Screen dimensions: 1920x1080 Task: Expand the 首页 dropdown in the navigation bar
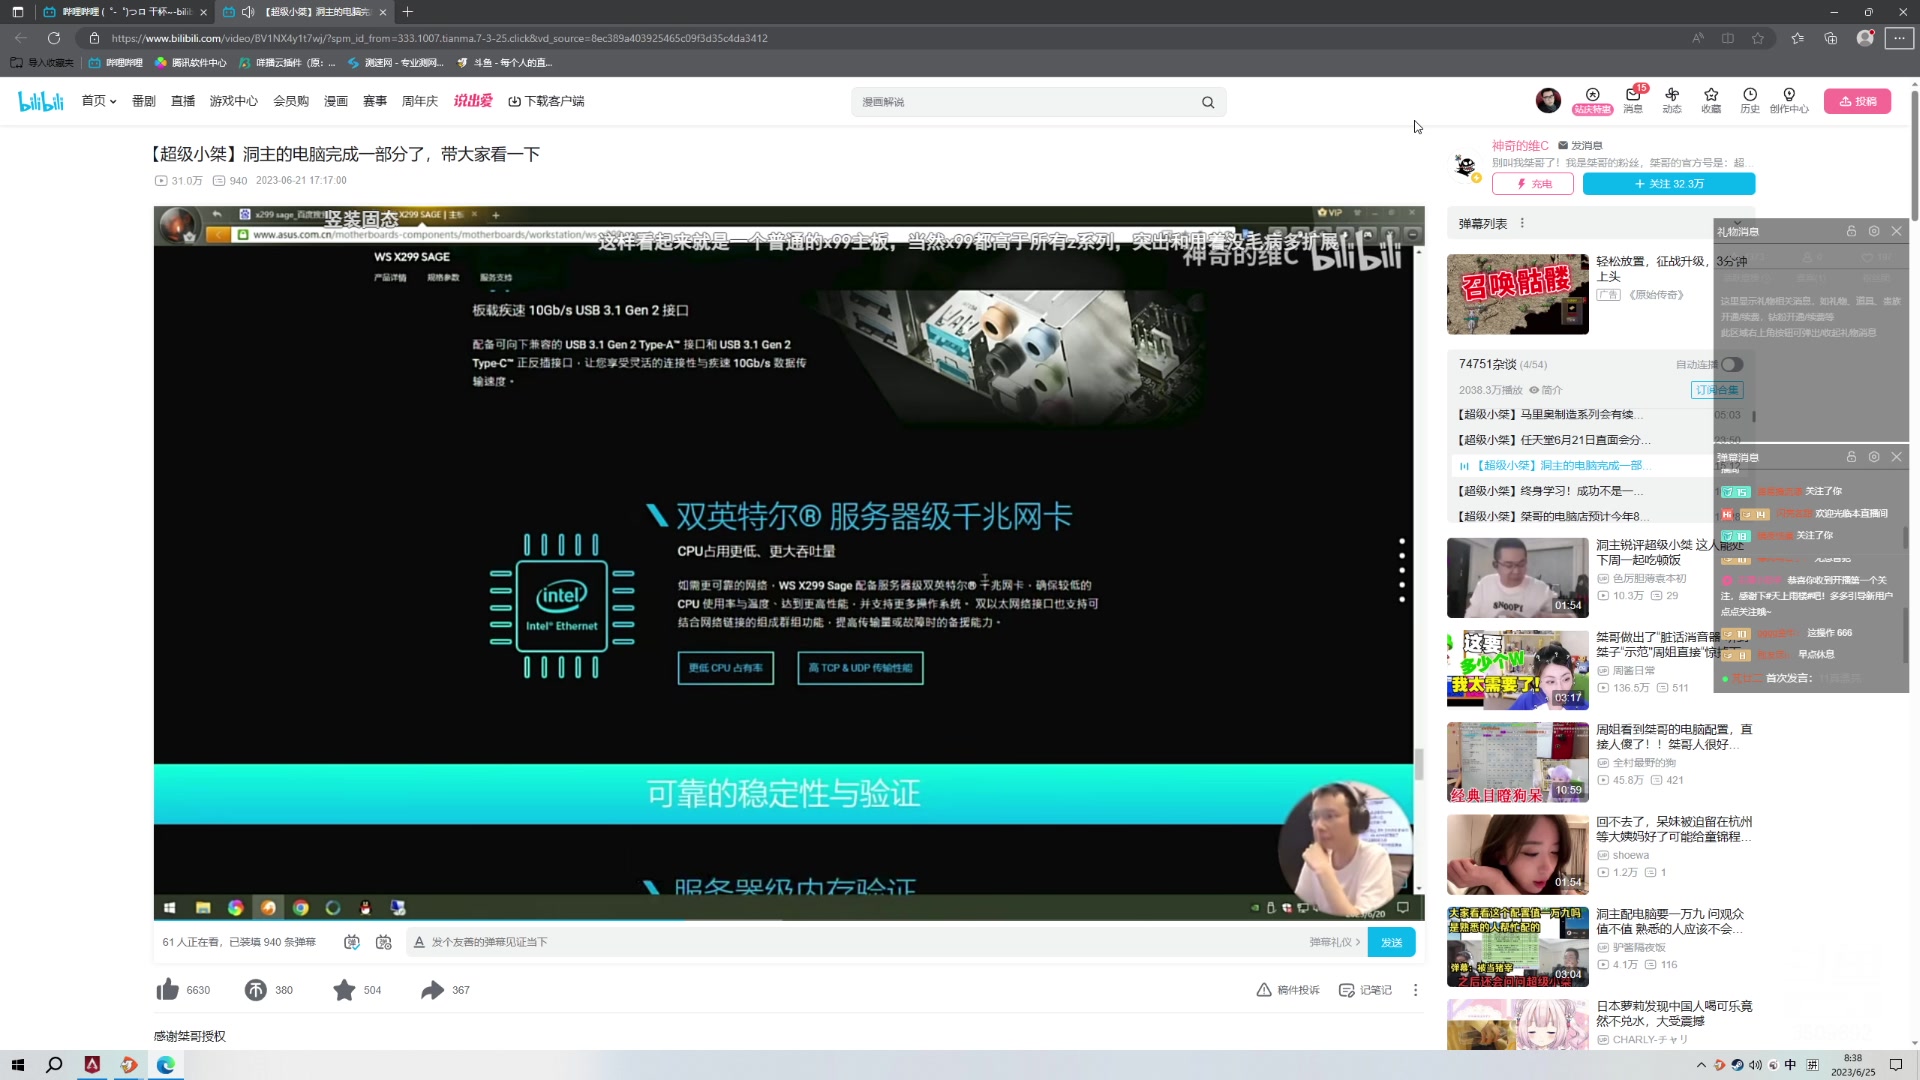click(x=112, y=100)
